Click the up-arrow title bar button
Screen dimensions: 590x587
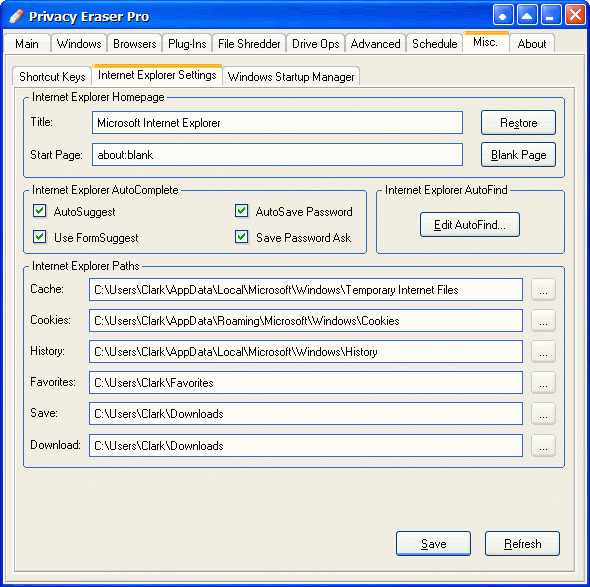[x=527, y=15]
